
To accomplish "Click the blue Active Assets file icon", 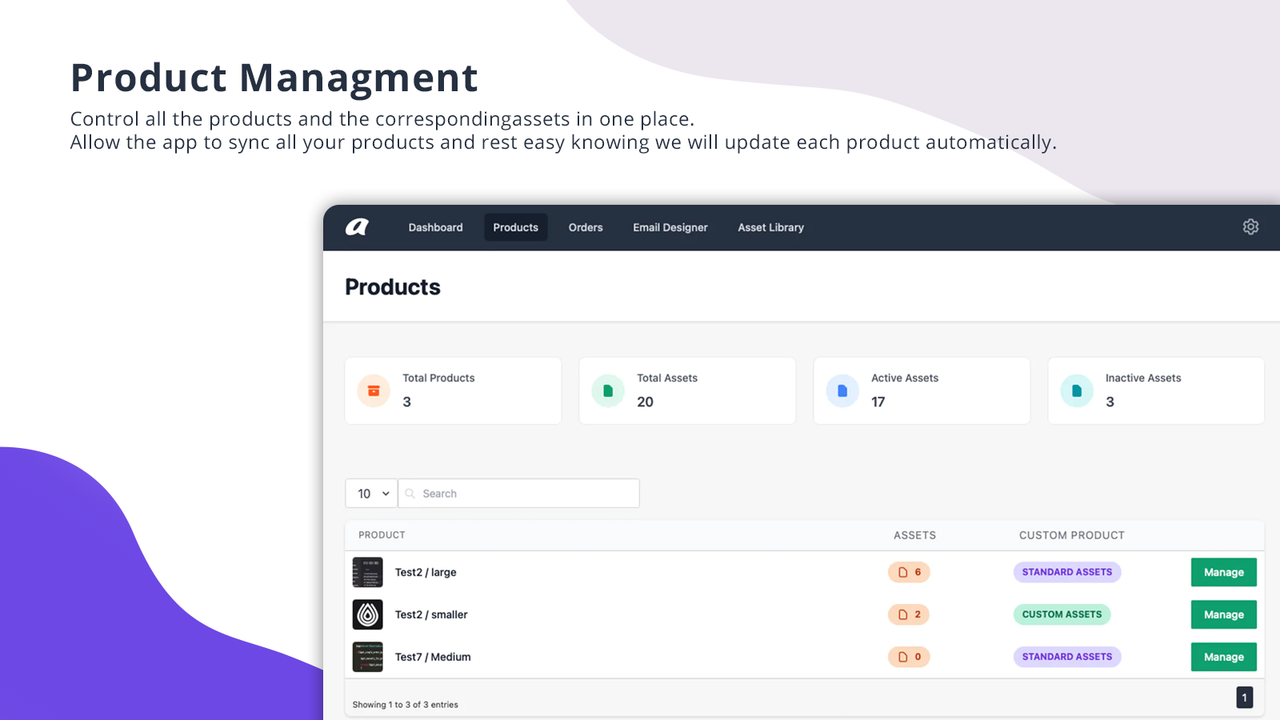I will tap(842, 391).
